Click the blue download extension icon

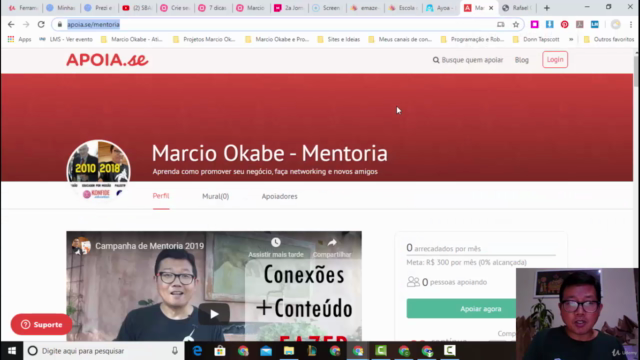click(549, 24)
